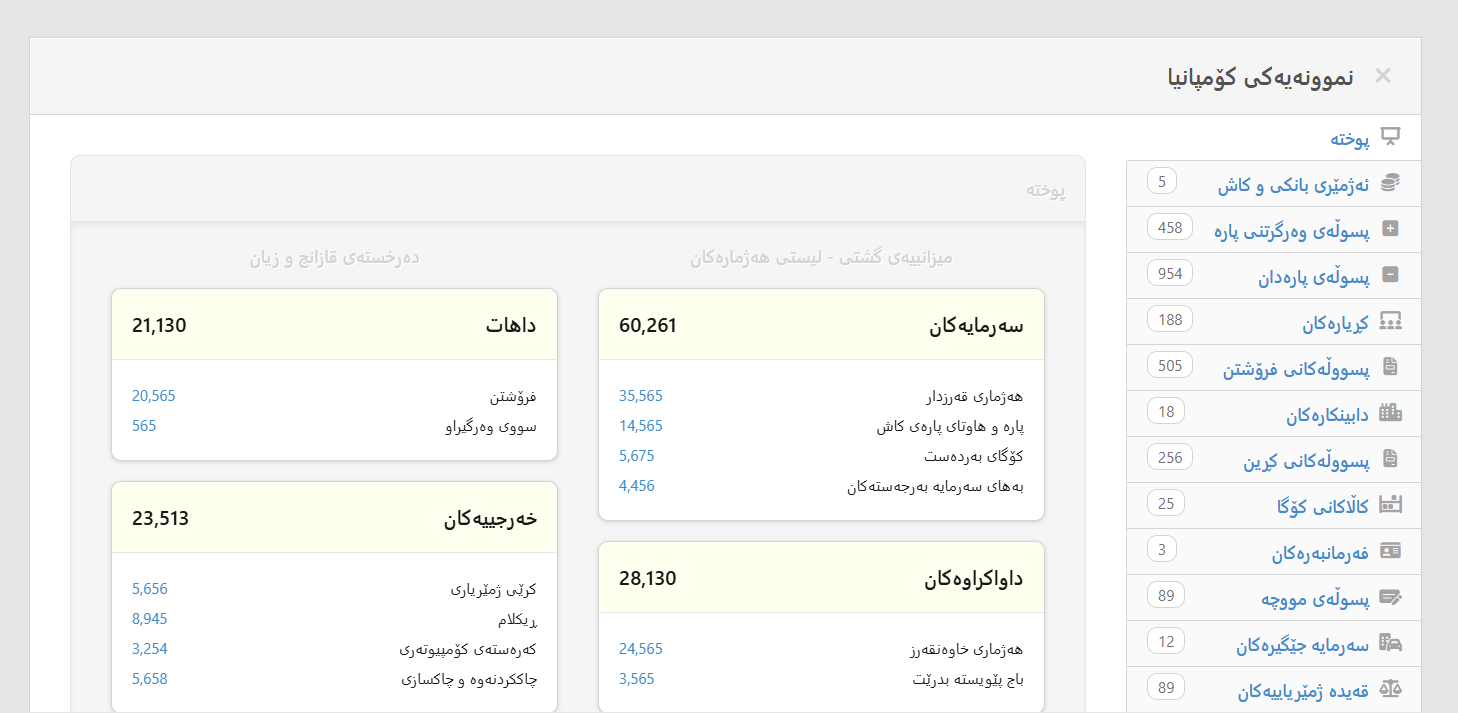Click the purchase invoices paper icon
The image size is (1458, 713).
[1390, 458]
